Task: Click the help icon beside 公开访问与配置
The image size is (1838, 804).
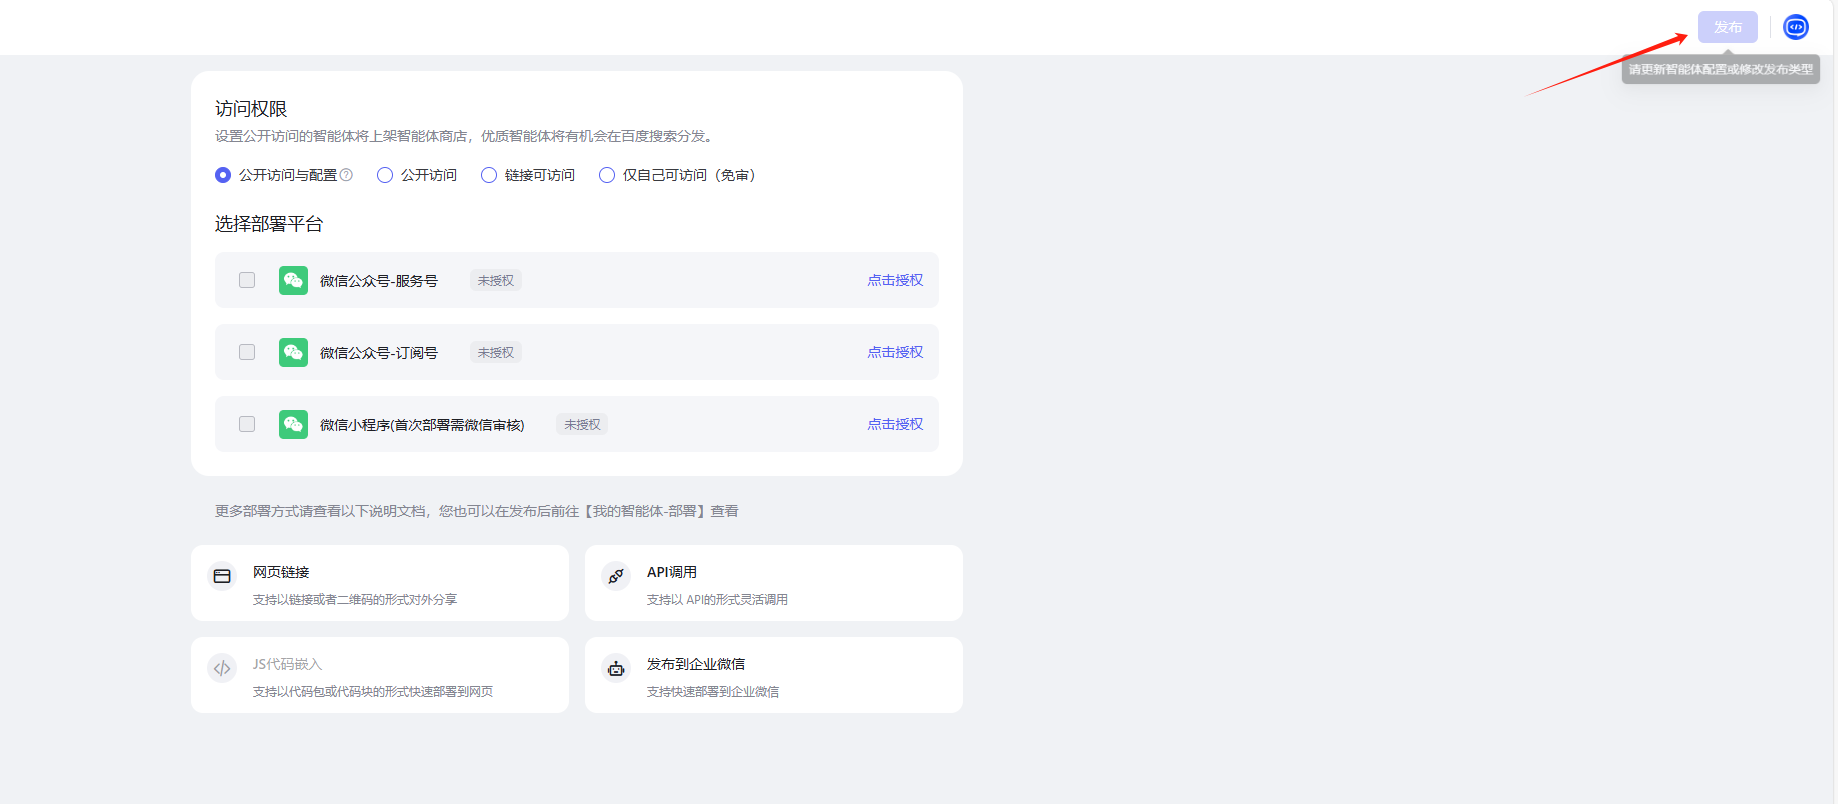Action: [347, 175]
